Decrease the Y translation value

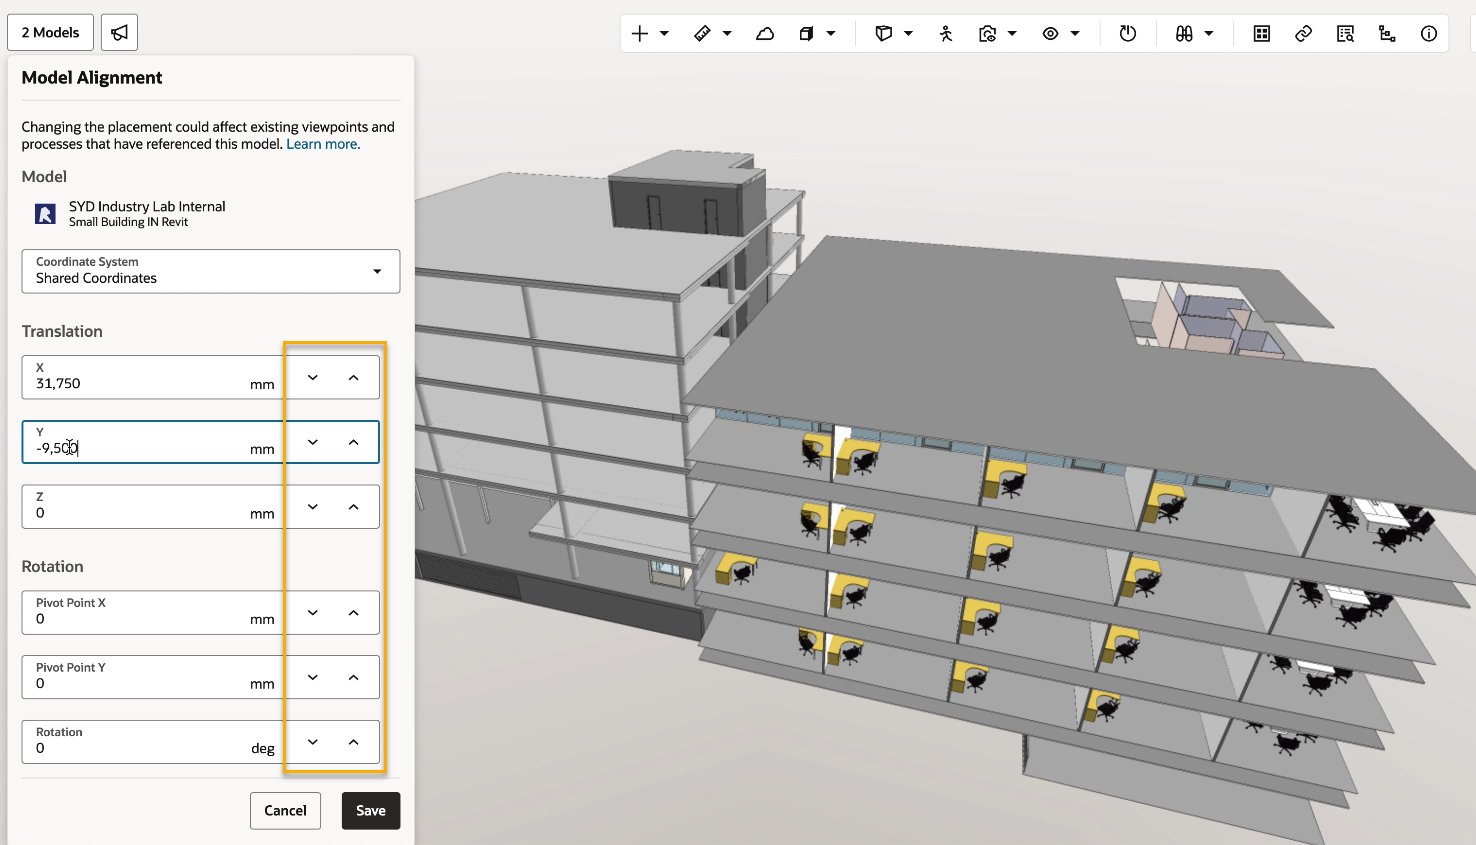click(313, 442)
